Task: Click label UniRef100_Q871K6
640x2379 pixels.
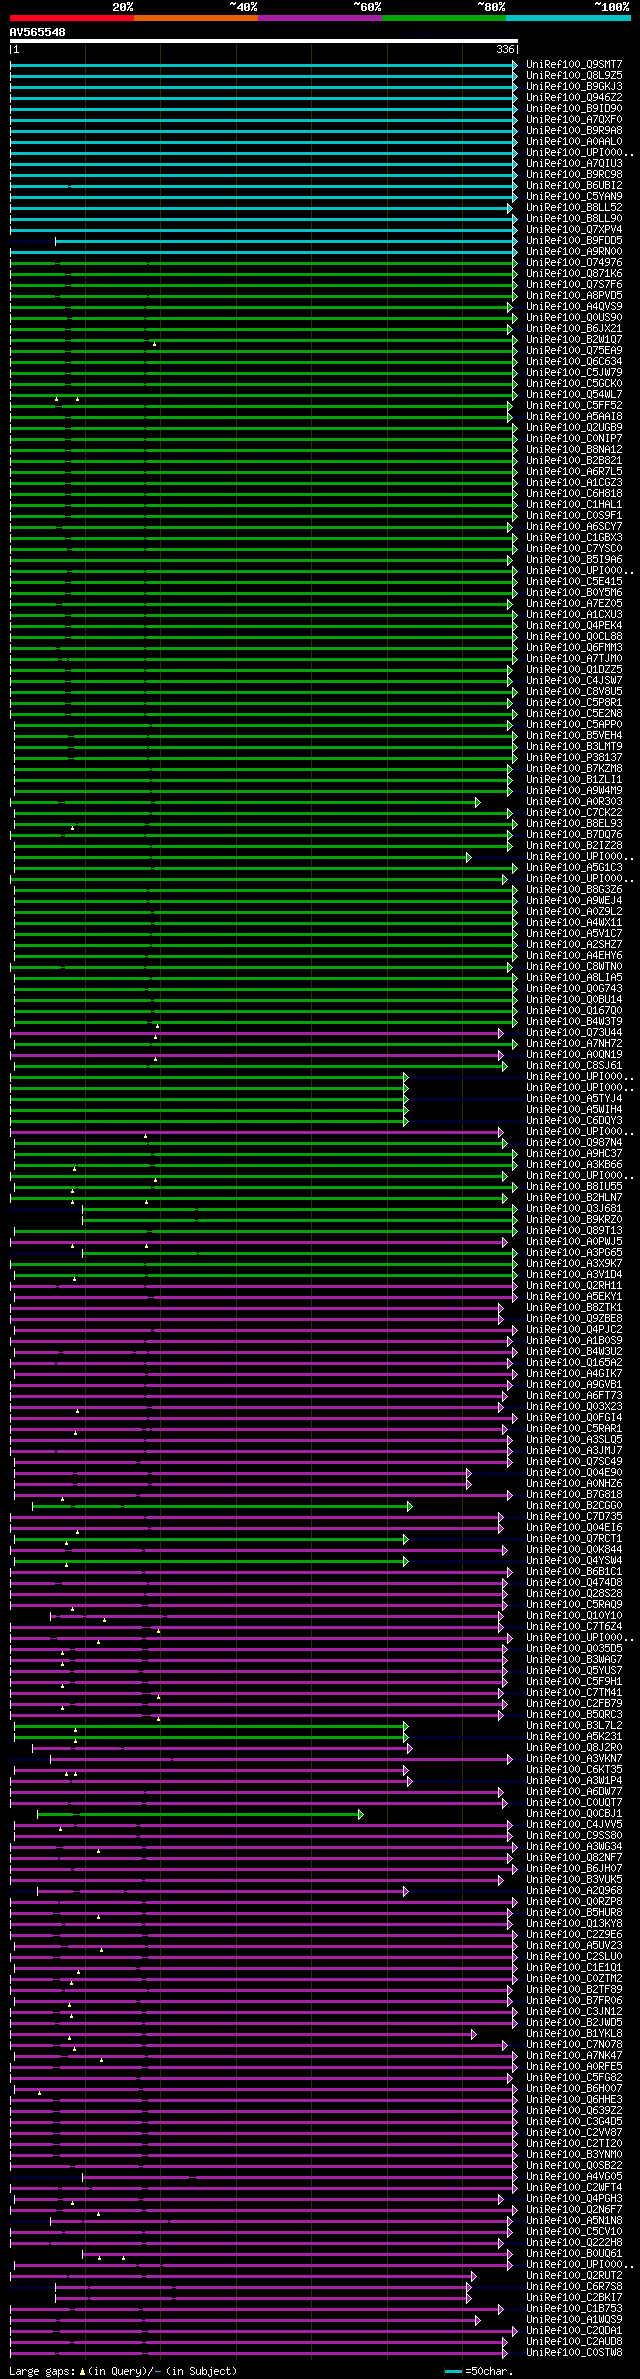Action: [x=574, y=273]
